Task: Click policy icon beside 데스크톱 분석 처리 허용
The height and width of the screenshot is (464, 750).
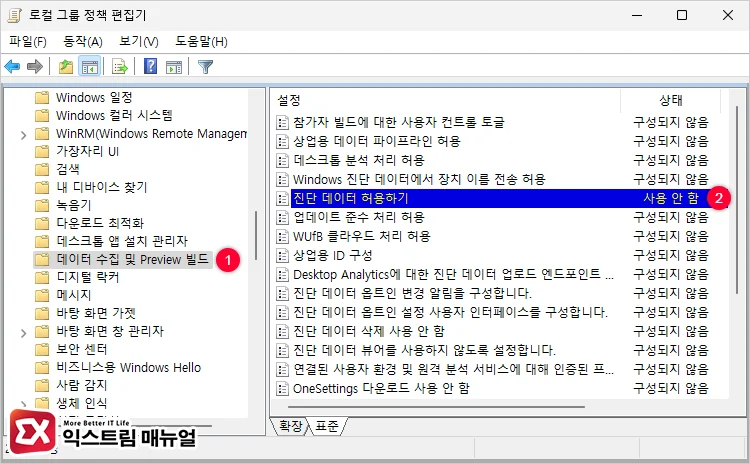Action: [x=283, y=160]
